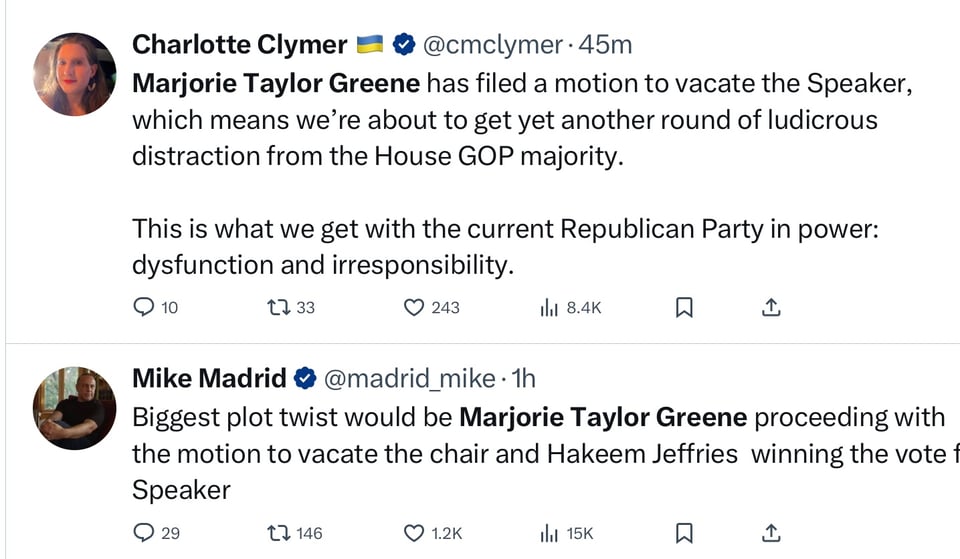The height and width of the screenshot is (559, 960).
Task: Click the Charlotte Clymer display name
Action: click(x=239, y=45)
